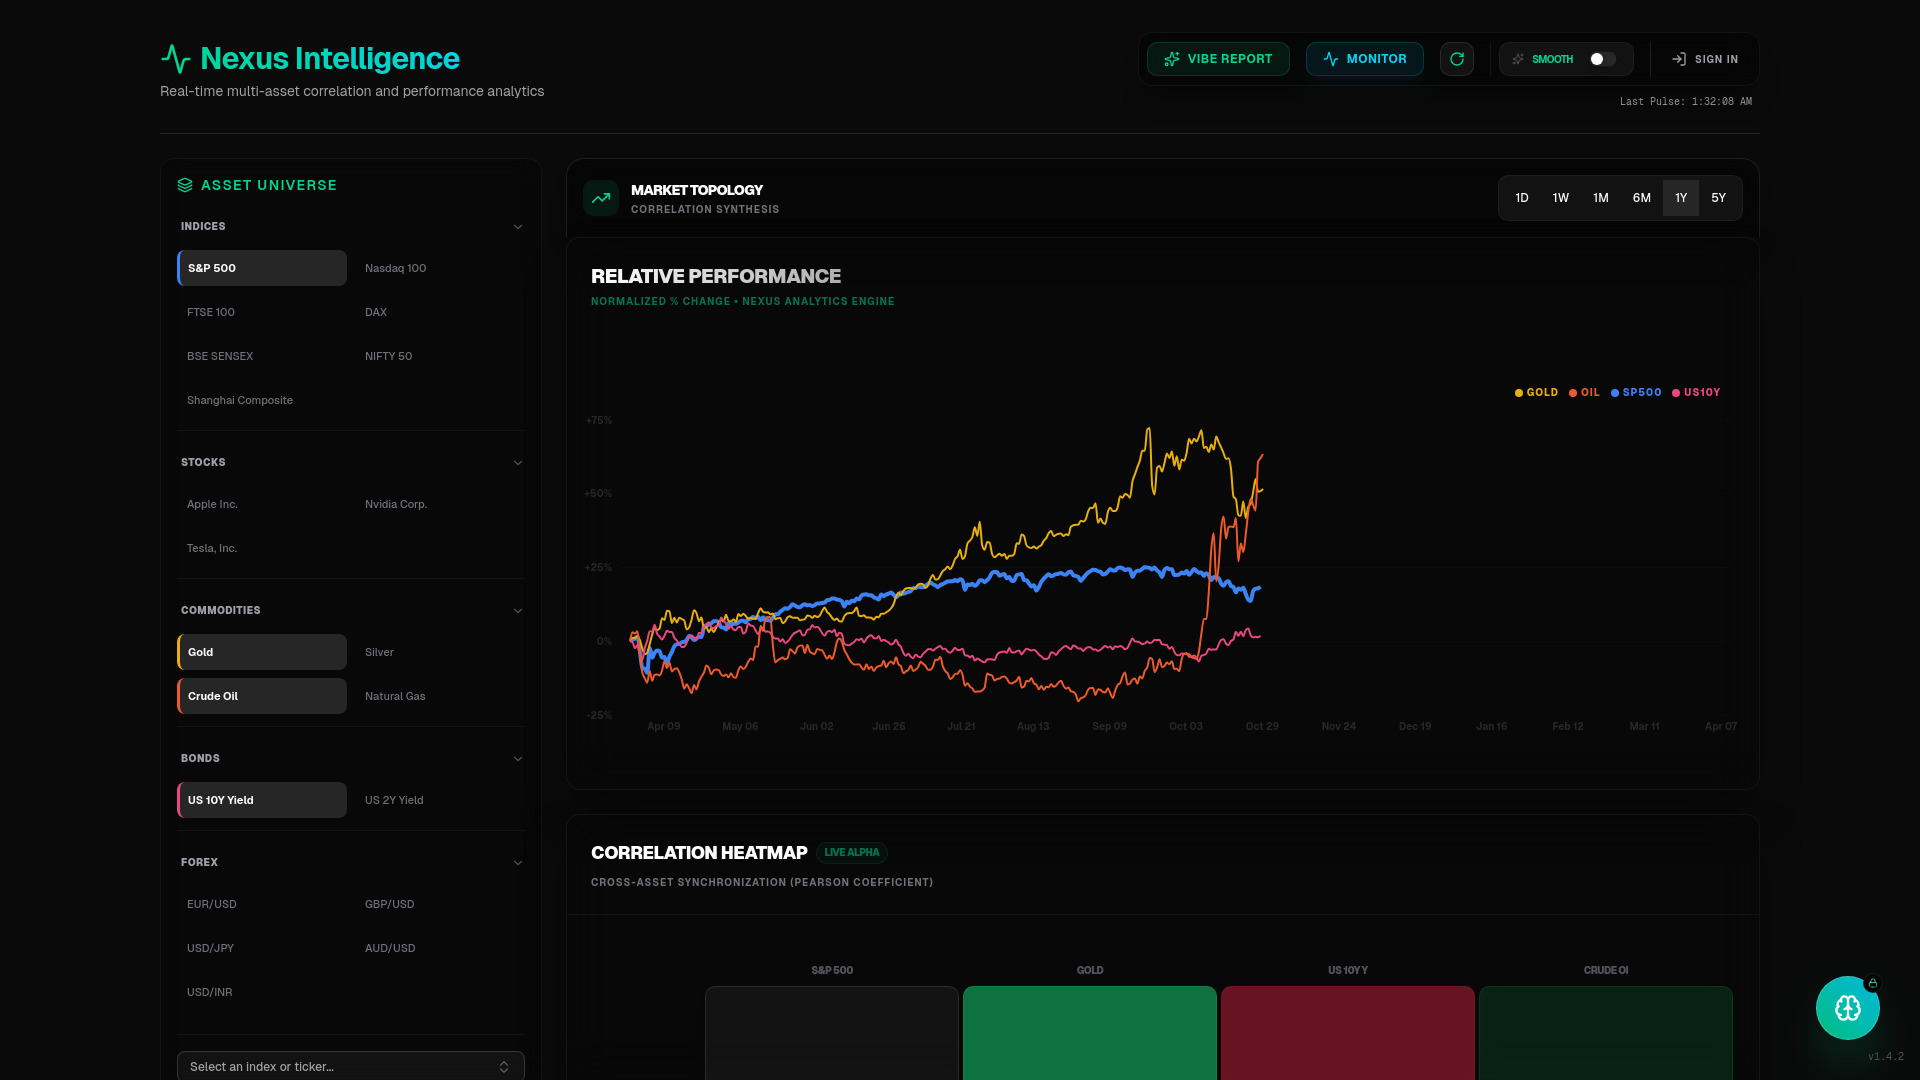Open the AI brain assistant floating button
The width and height of the screenshot is (1920, 1080).
(1847, 1008)
